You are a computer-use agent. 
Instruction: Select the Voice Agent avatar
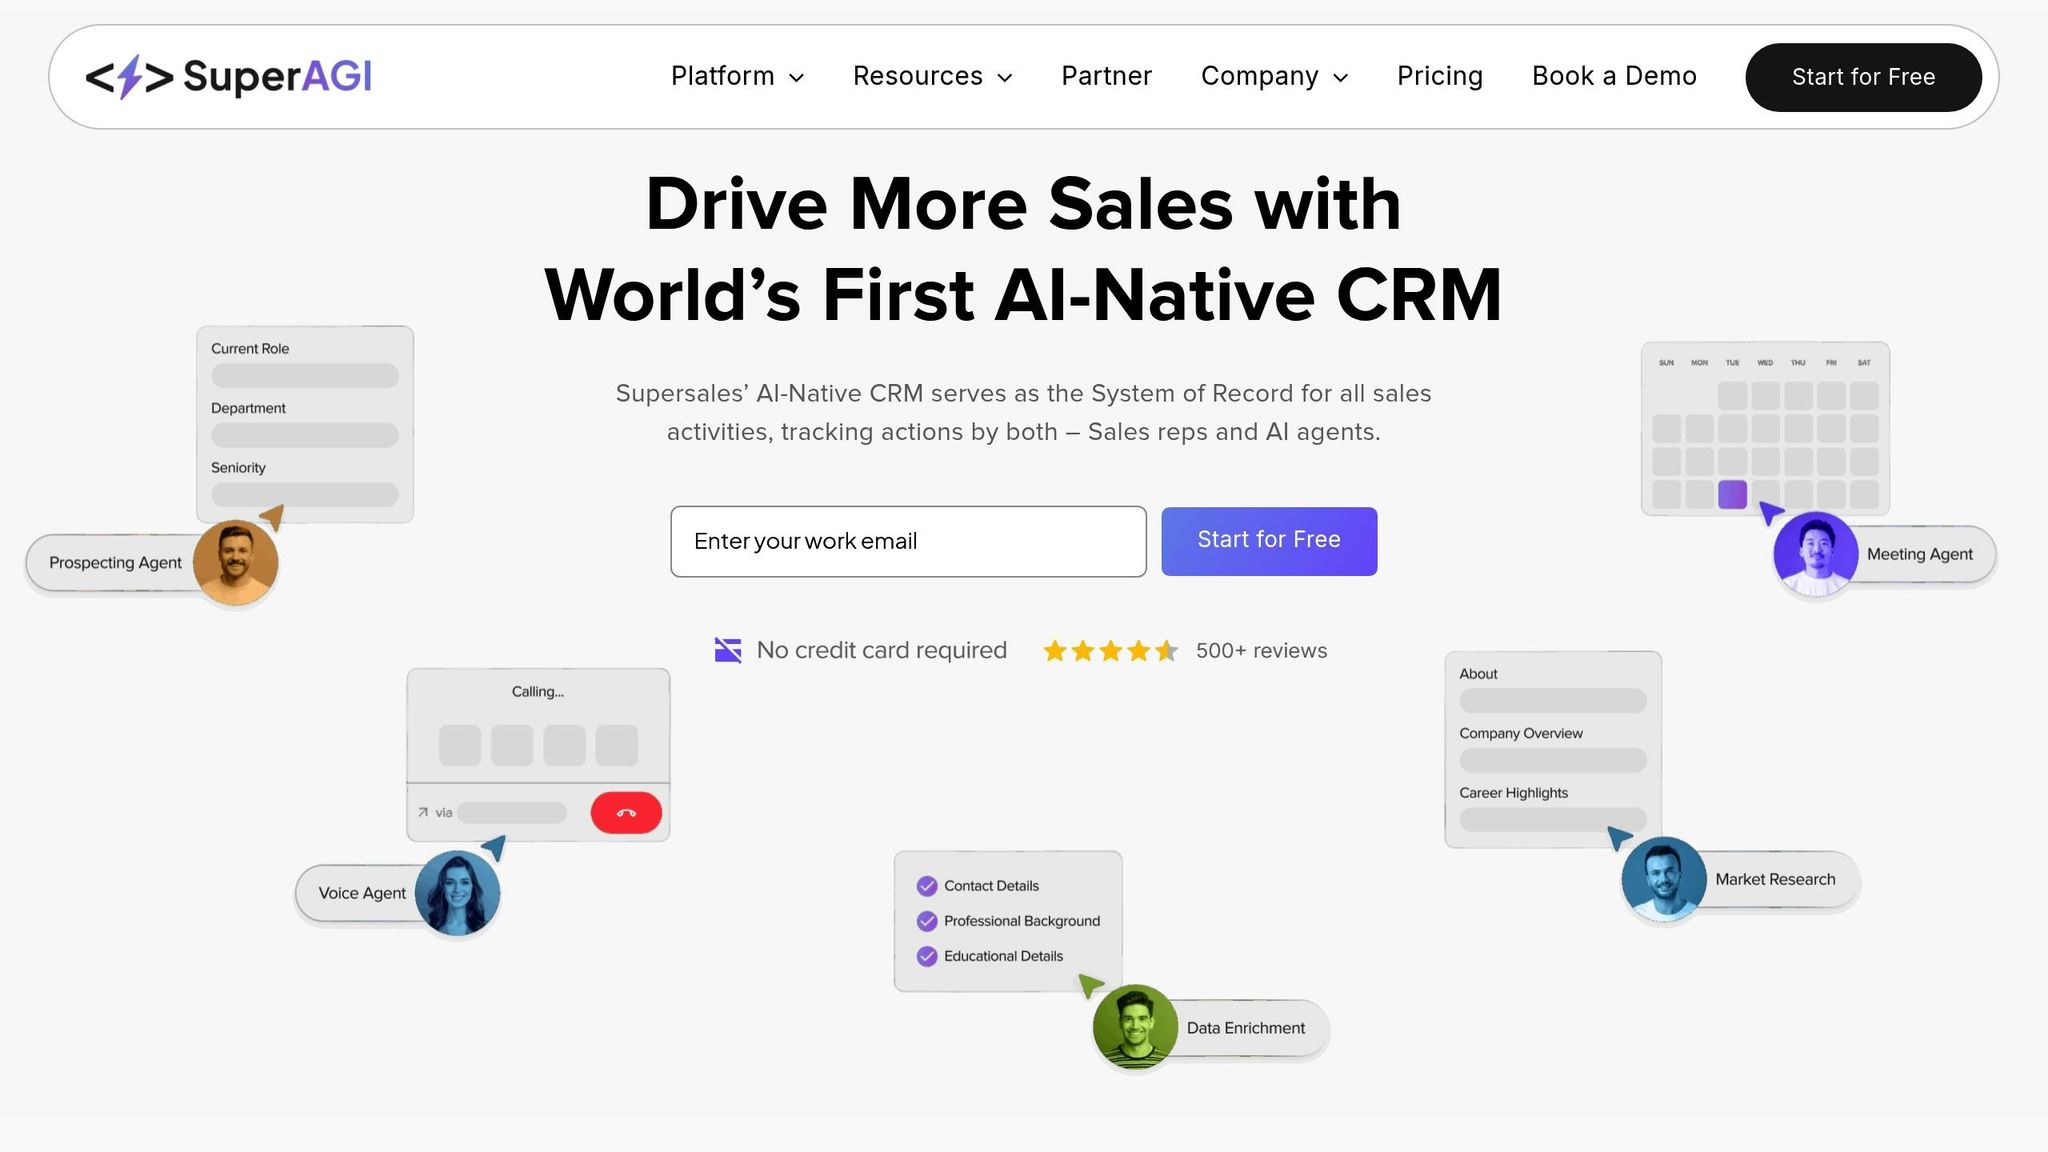pos(457,893)
